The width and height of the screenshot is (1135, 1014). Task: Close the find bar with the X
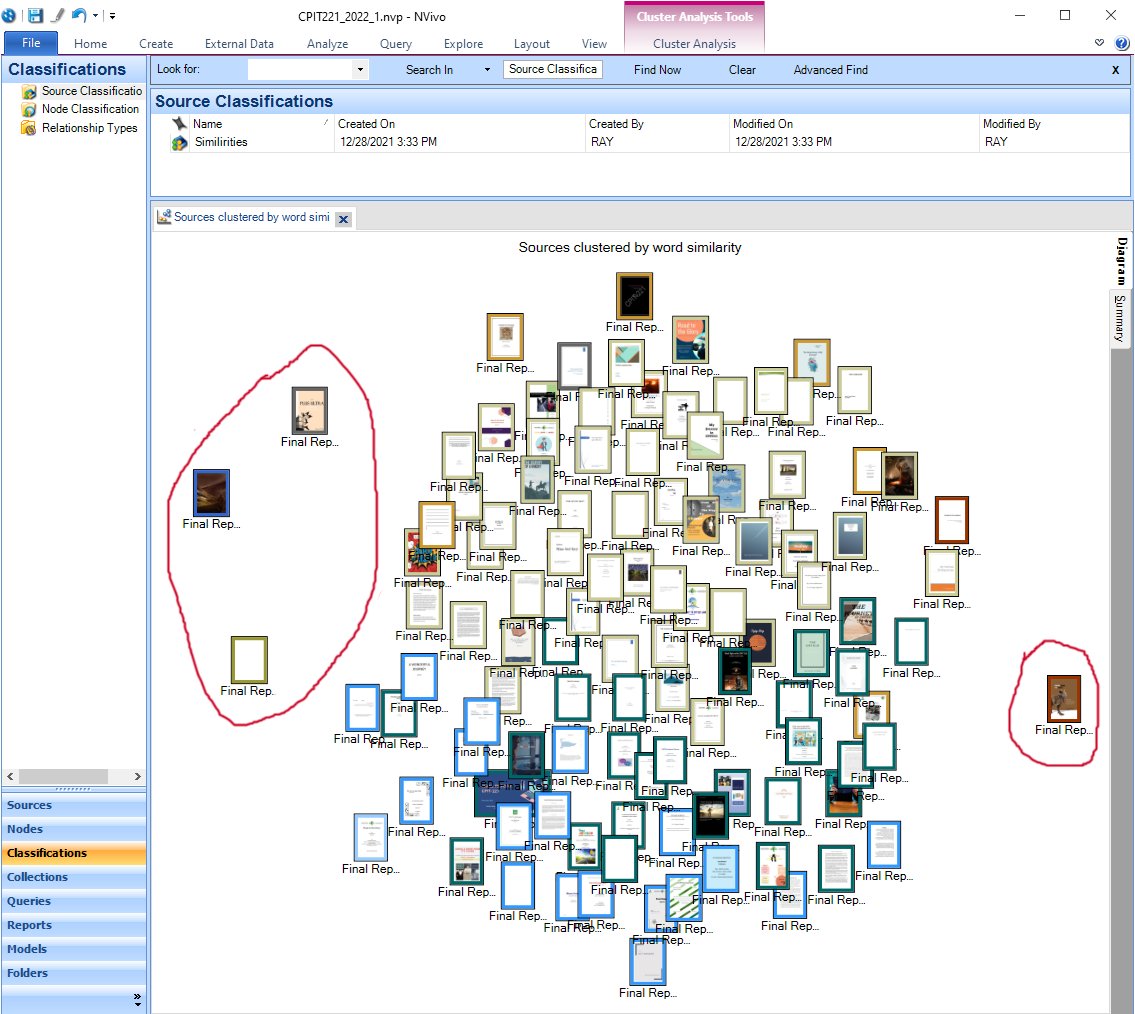(x=1115, y=69)
